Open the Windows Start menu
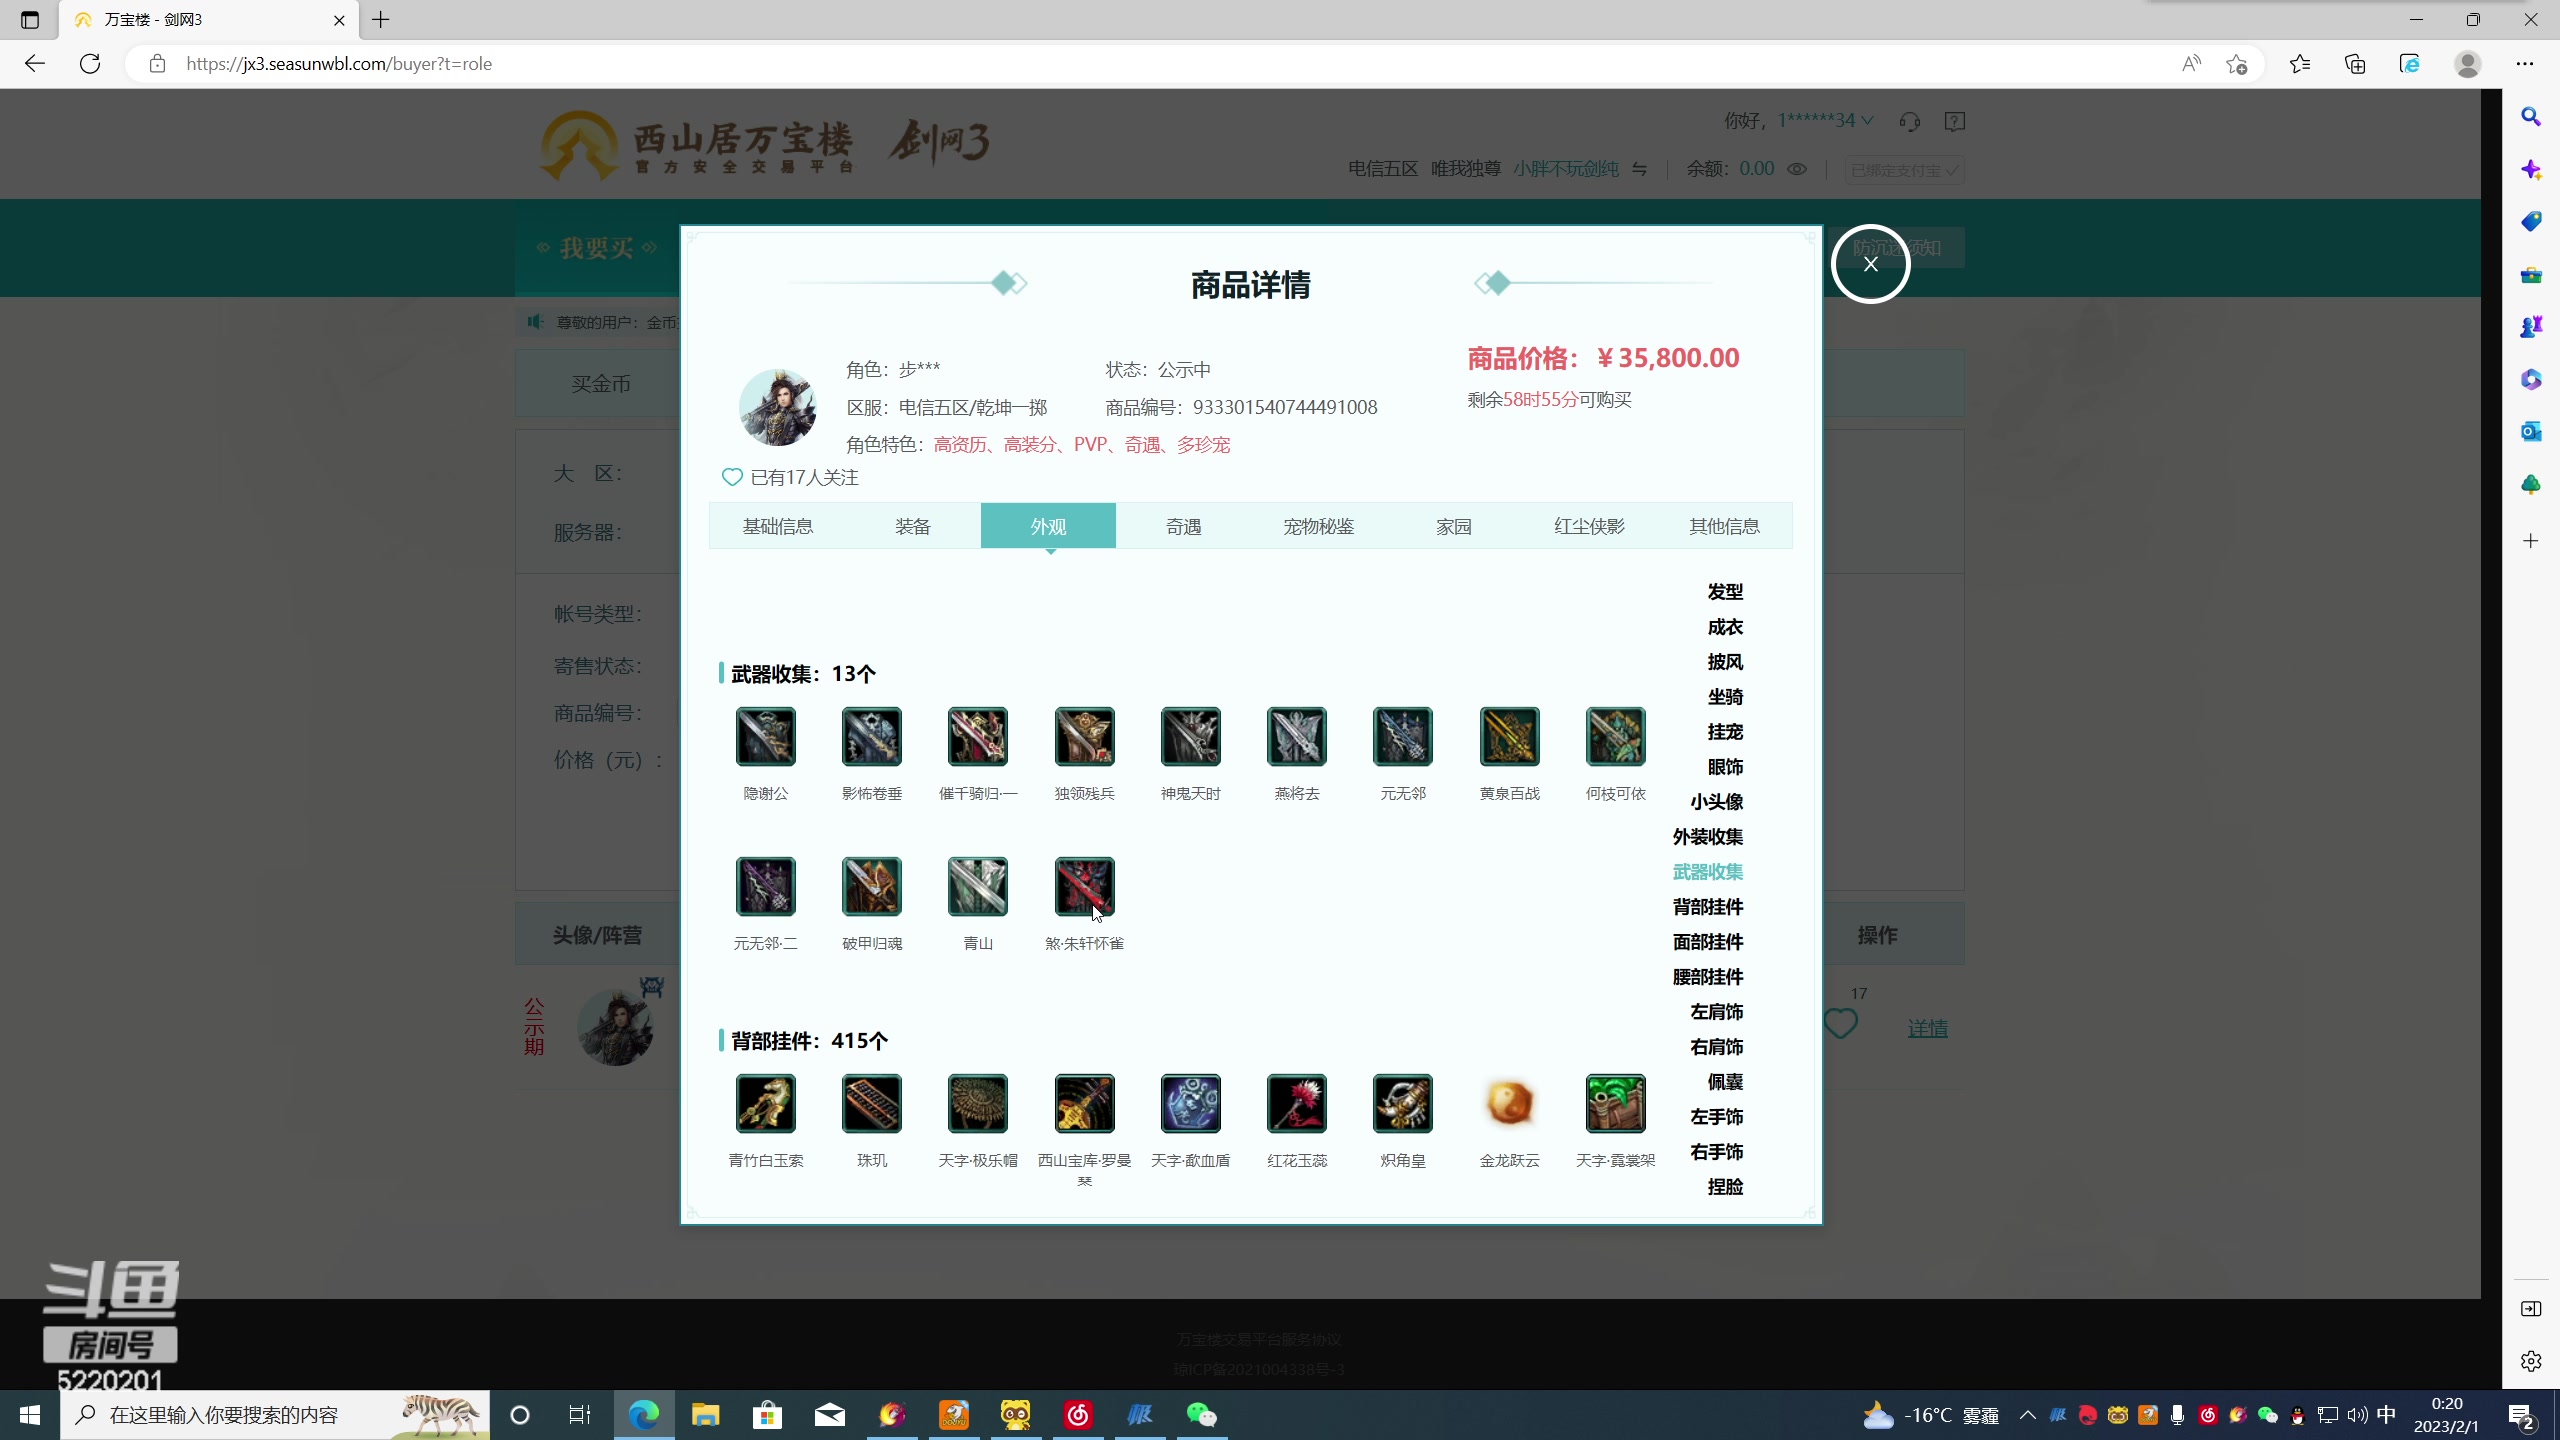 point(30,1415)
